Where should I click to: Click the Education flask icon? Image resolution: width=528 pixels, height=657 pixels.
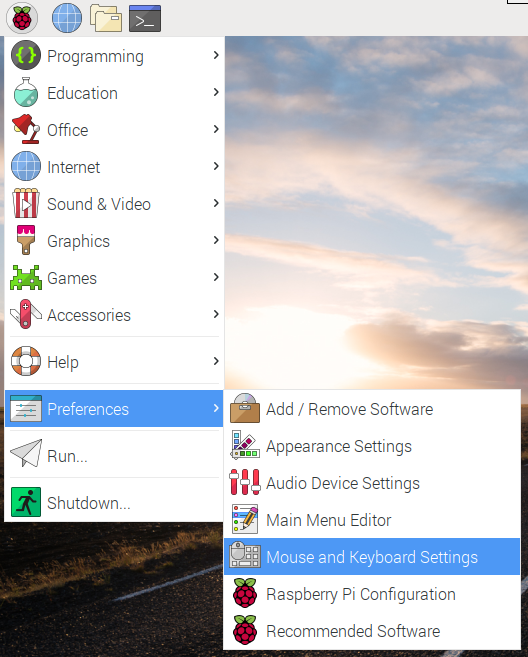[26, 92]
